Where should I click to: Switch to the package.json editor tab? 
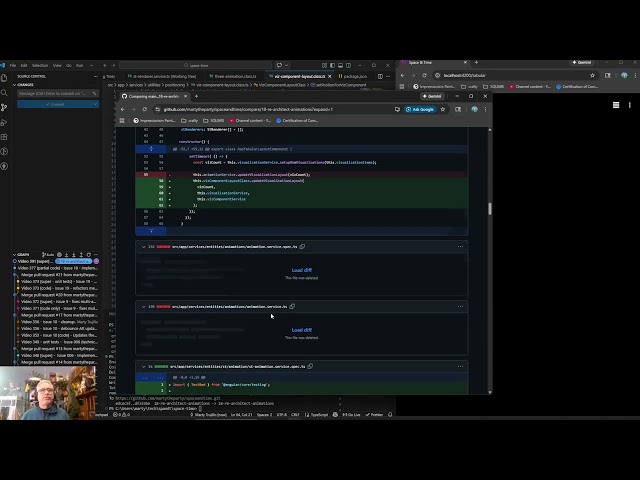[x=353, y=76]
